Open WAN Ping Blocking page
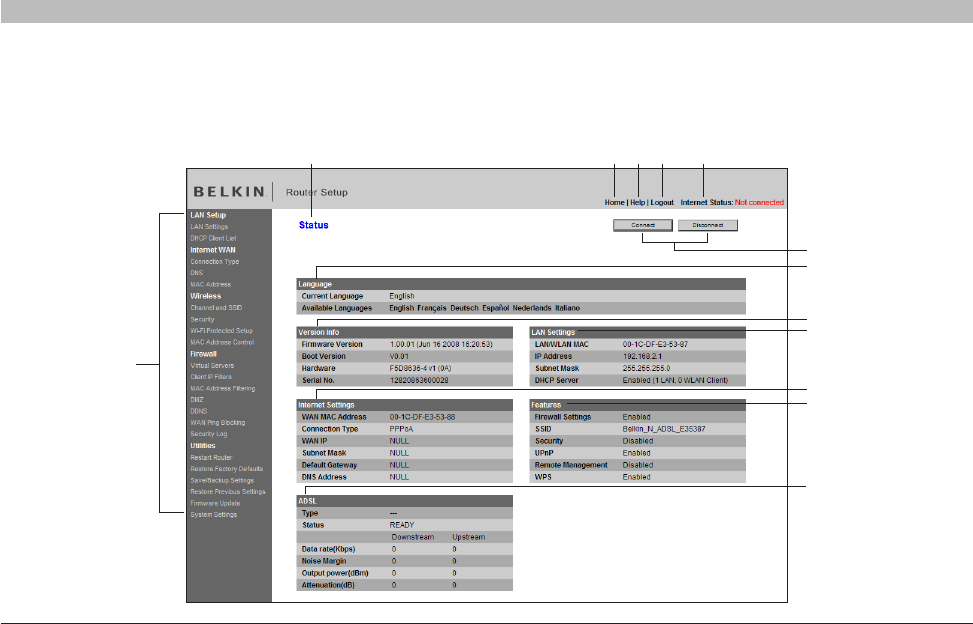 (217, 423)
